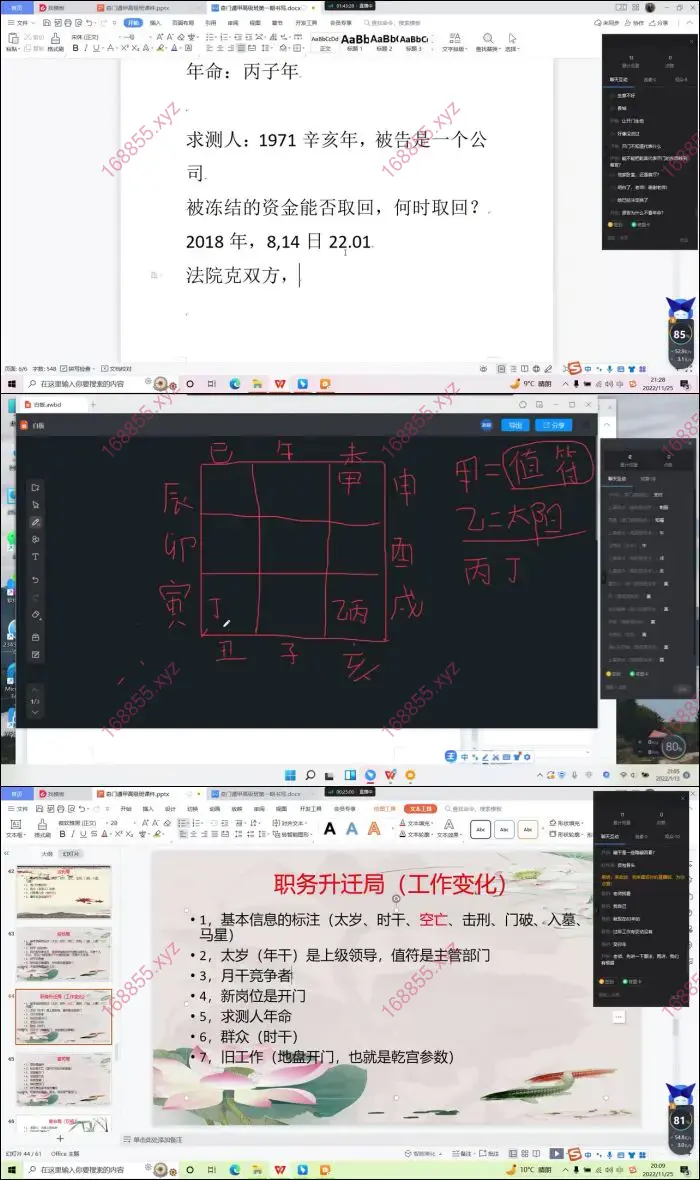Add a new slide with the plus button
This screenshot has width=700, height=1180.
(x=60, y=1138)
